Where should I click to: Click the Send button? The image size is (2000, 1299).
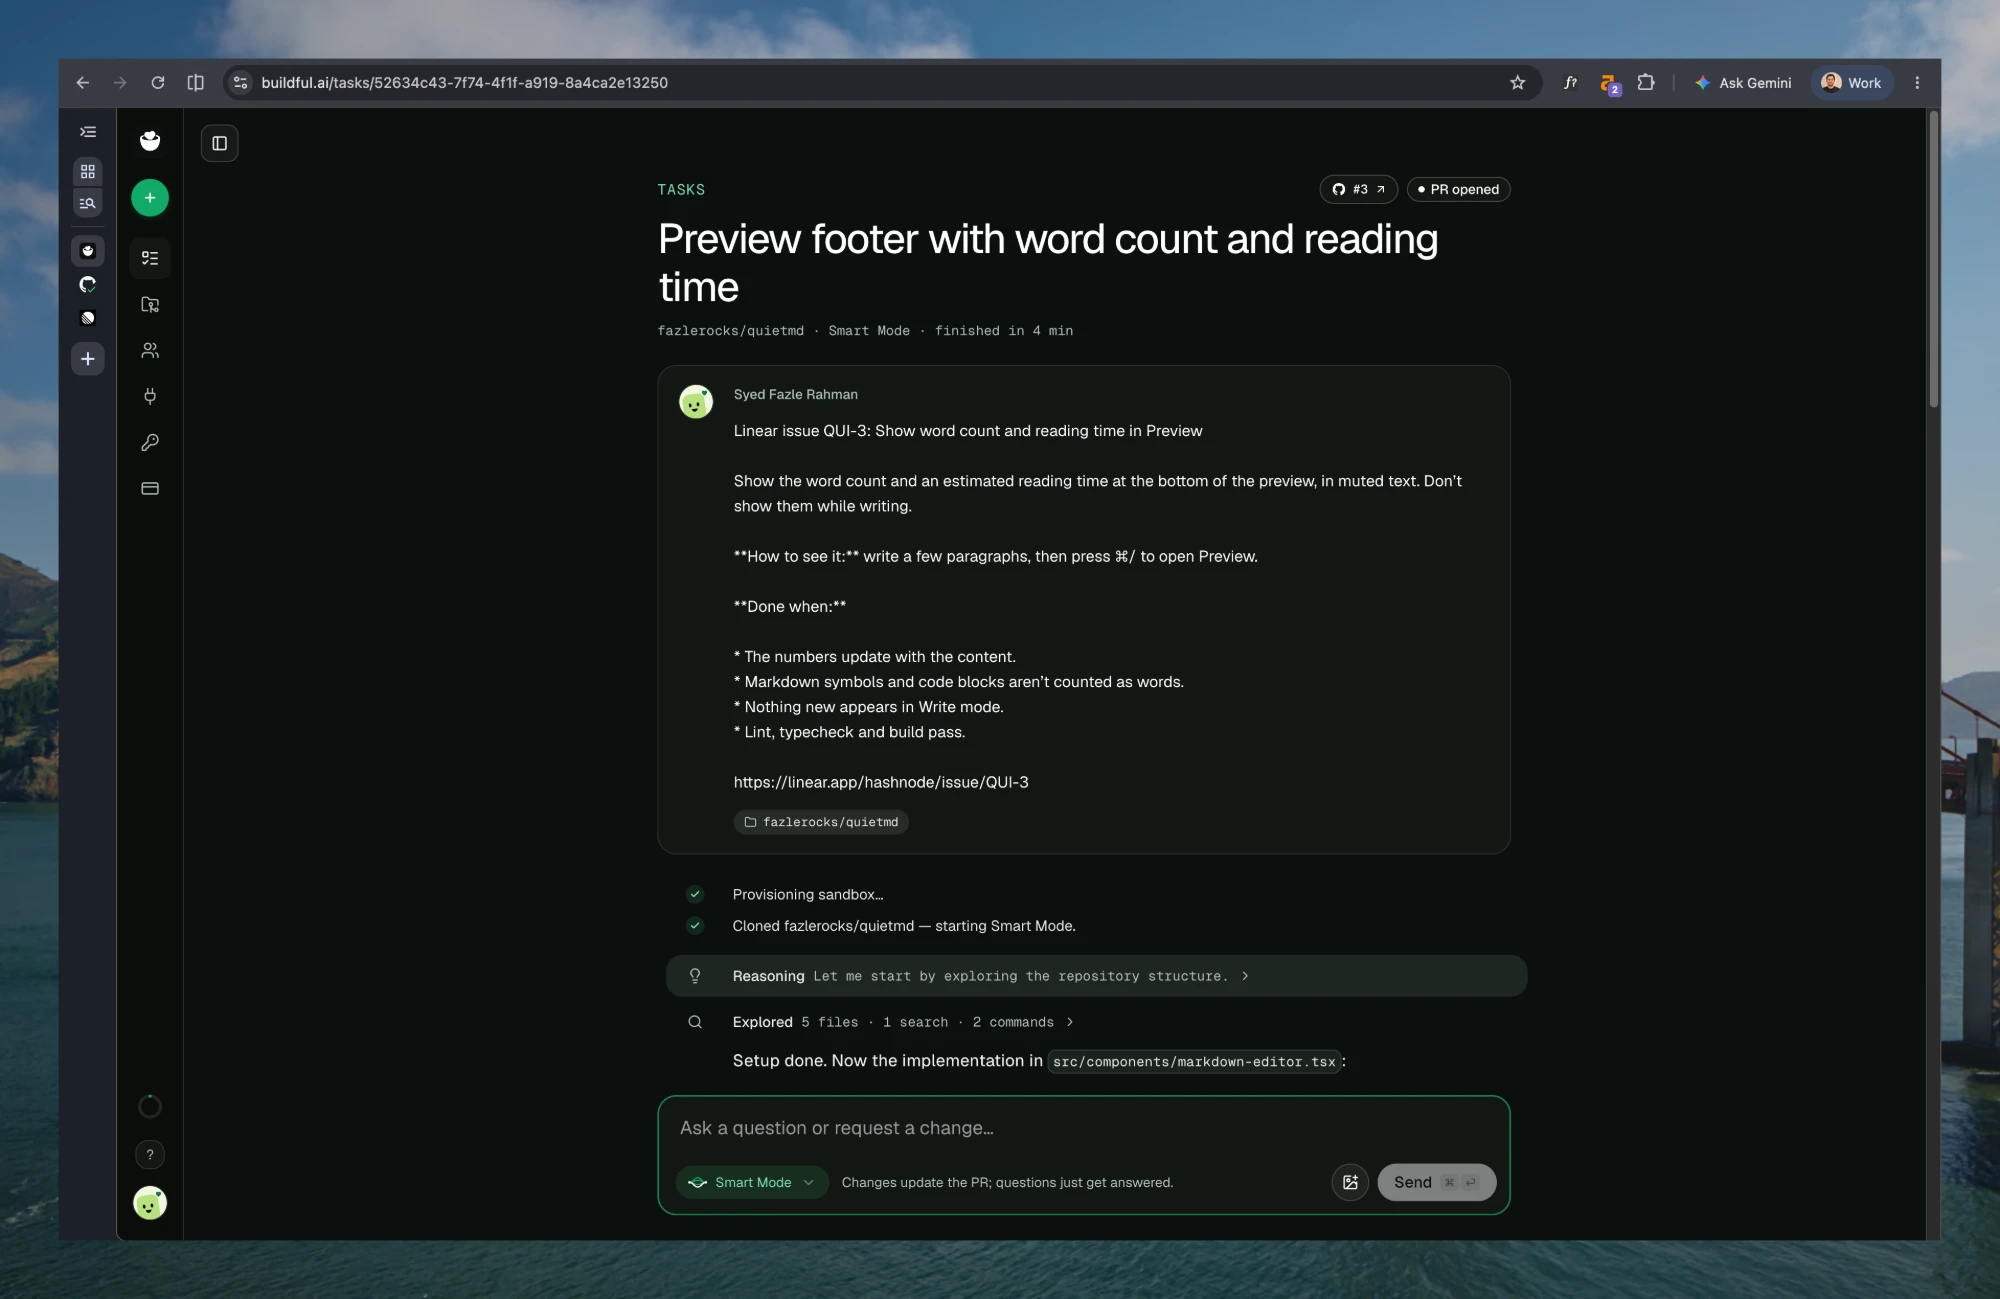[x=1436, y=1182]
